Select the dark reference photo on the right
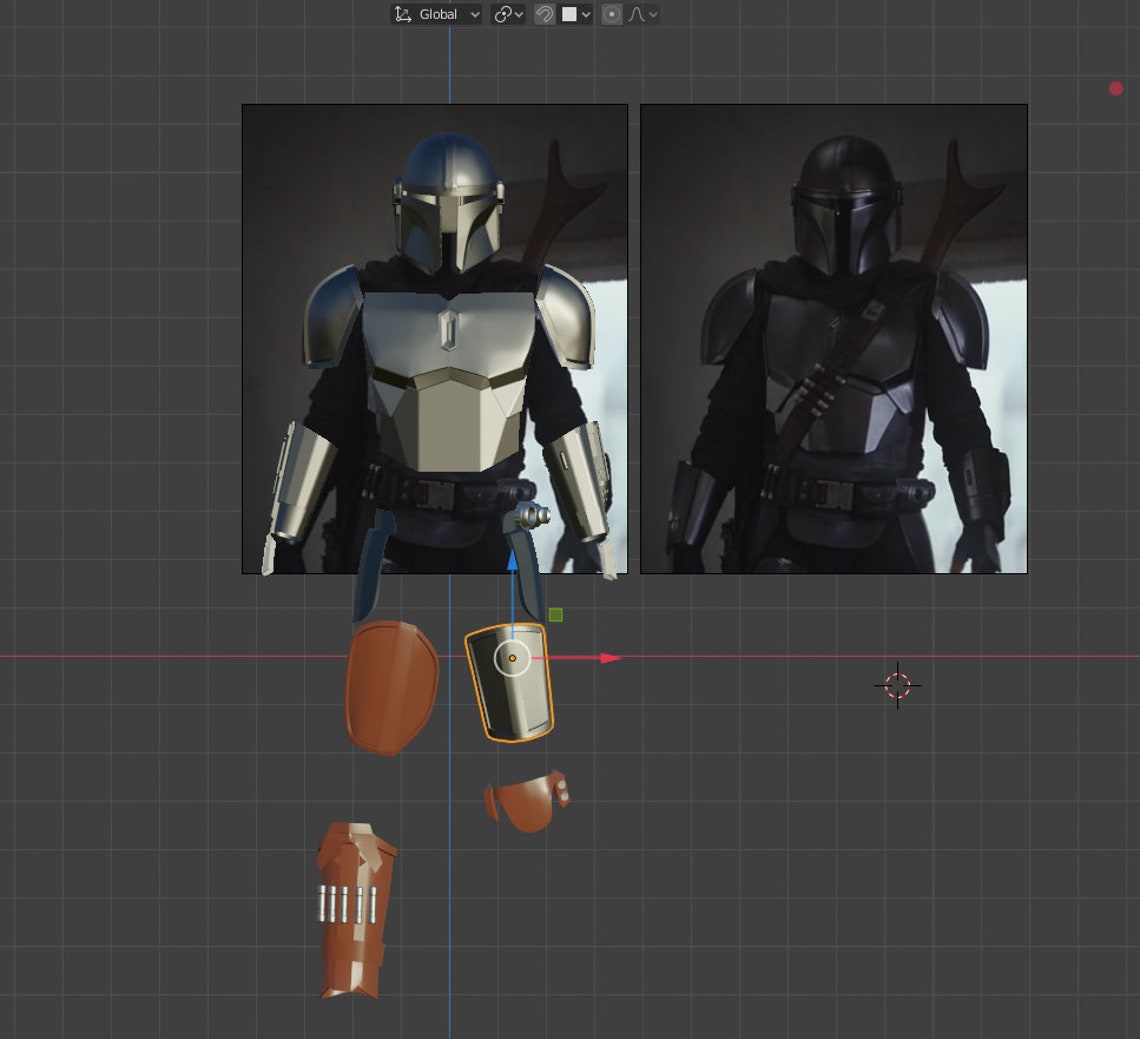1140x1039 pixels. 833,338
